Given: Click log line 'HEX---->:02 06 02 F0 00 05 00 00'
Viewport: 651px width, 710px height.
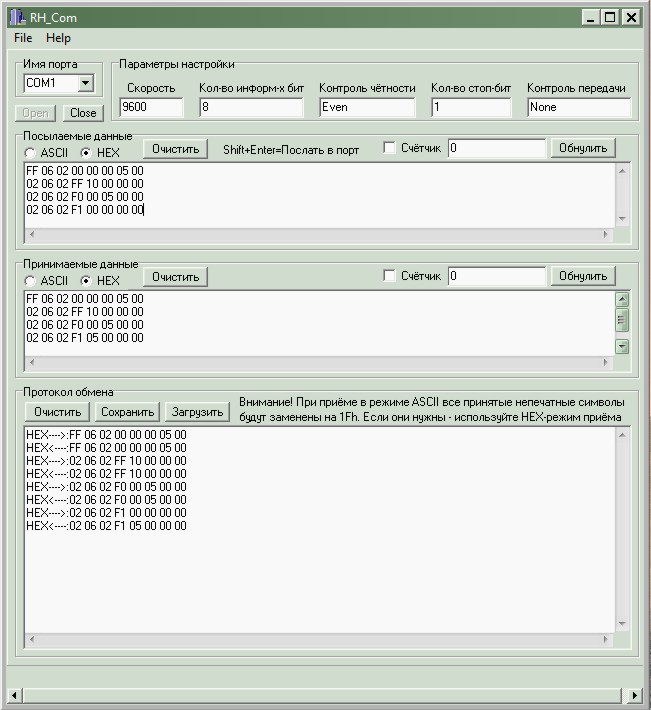Looking at the screenshot, I should 106,487.
